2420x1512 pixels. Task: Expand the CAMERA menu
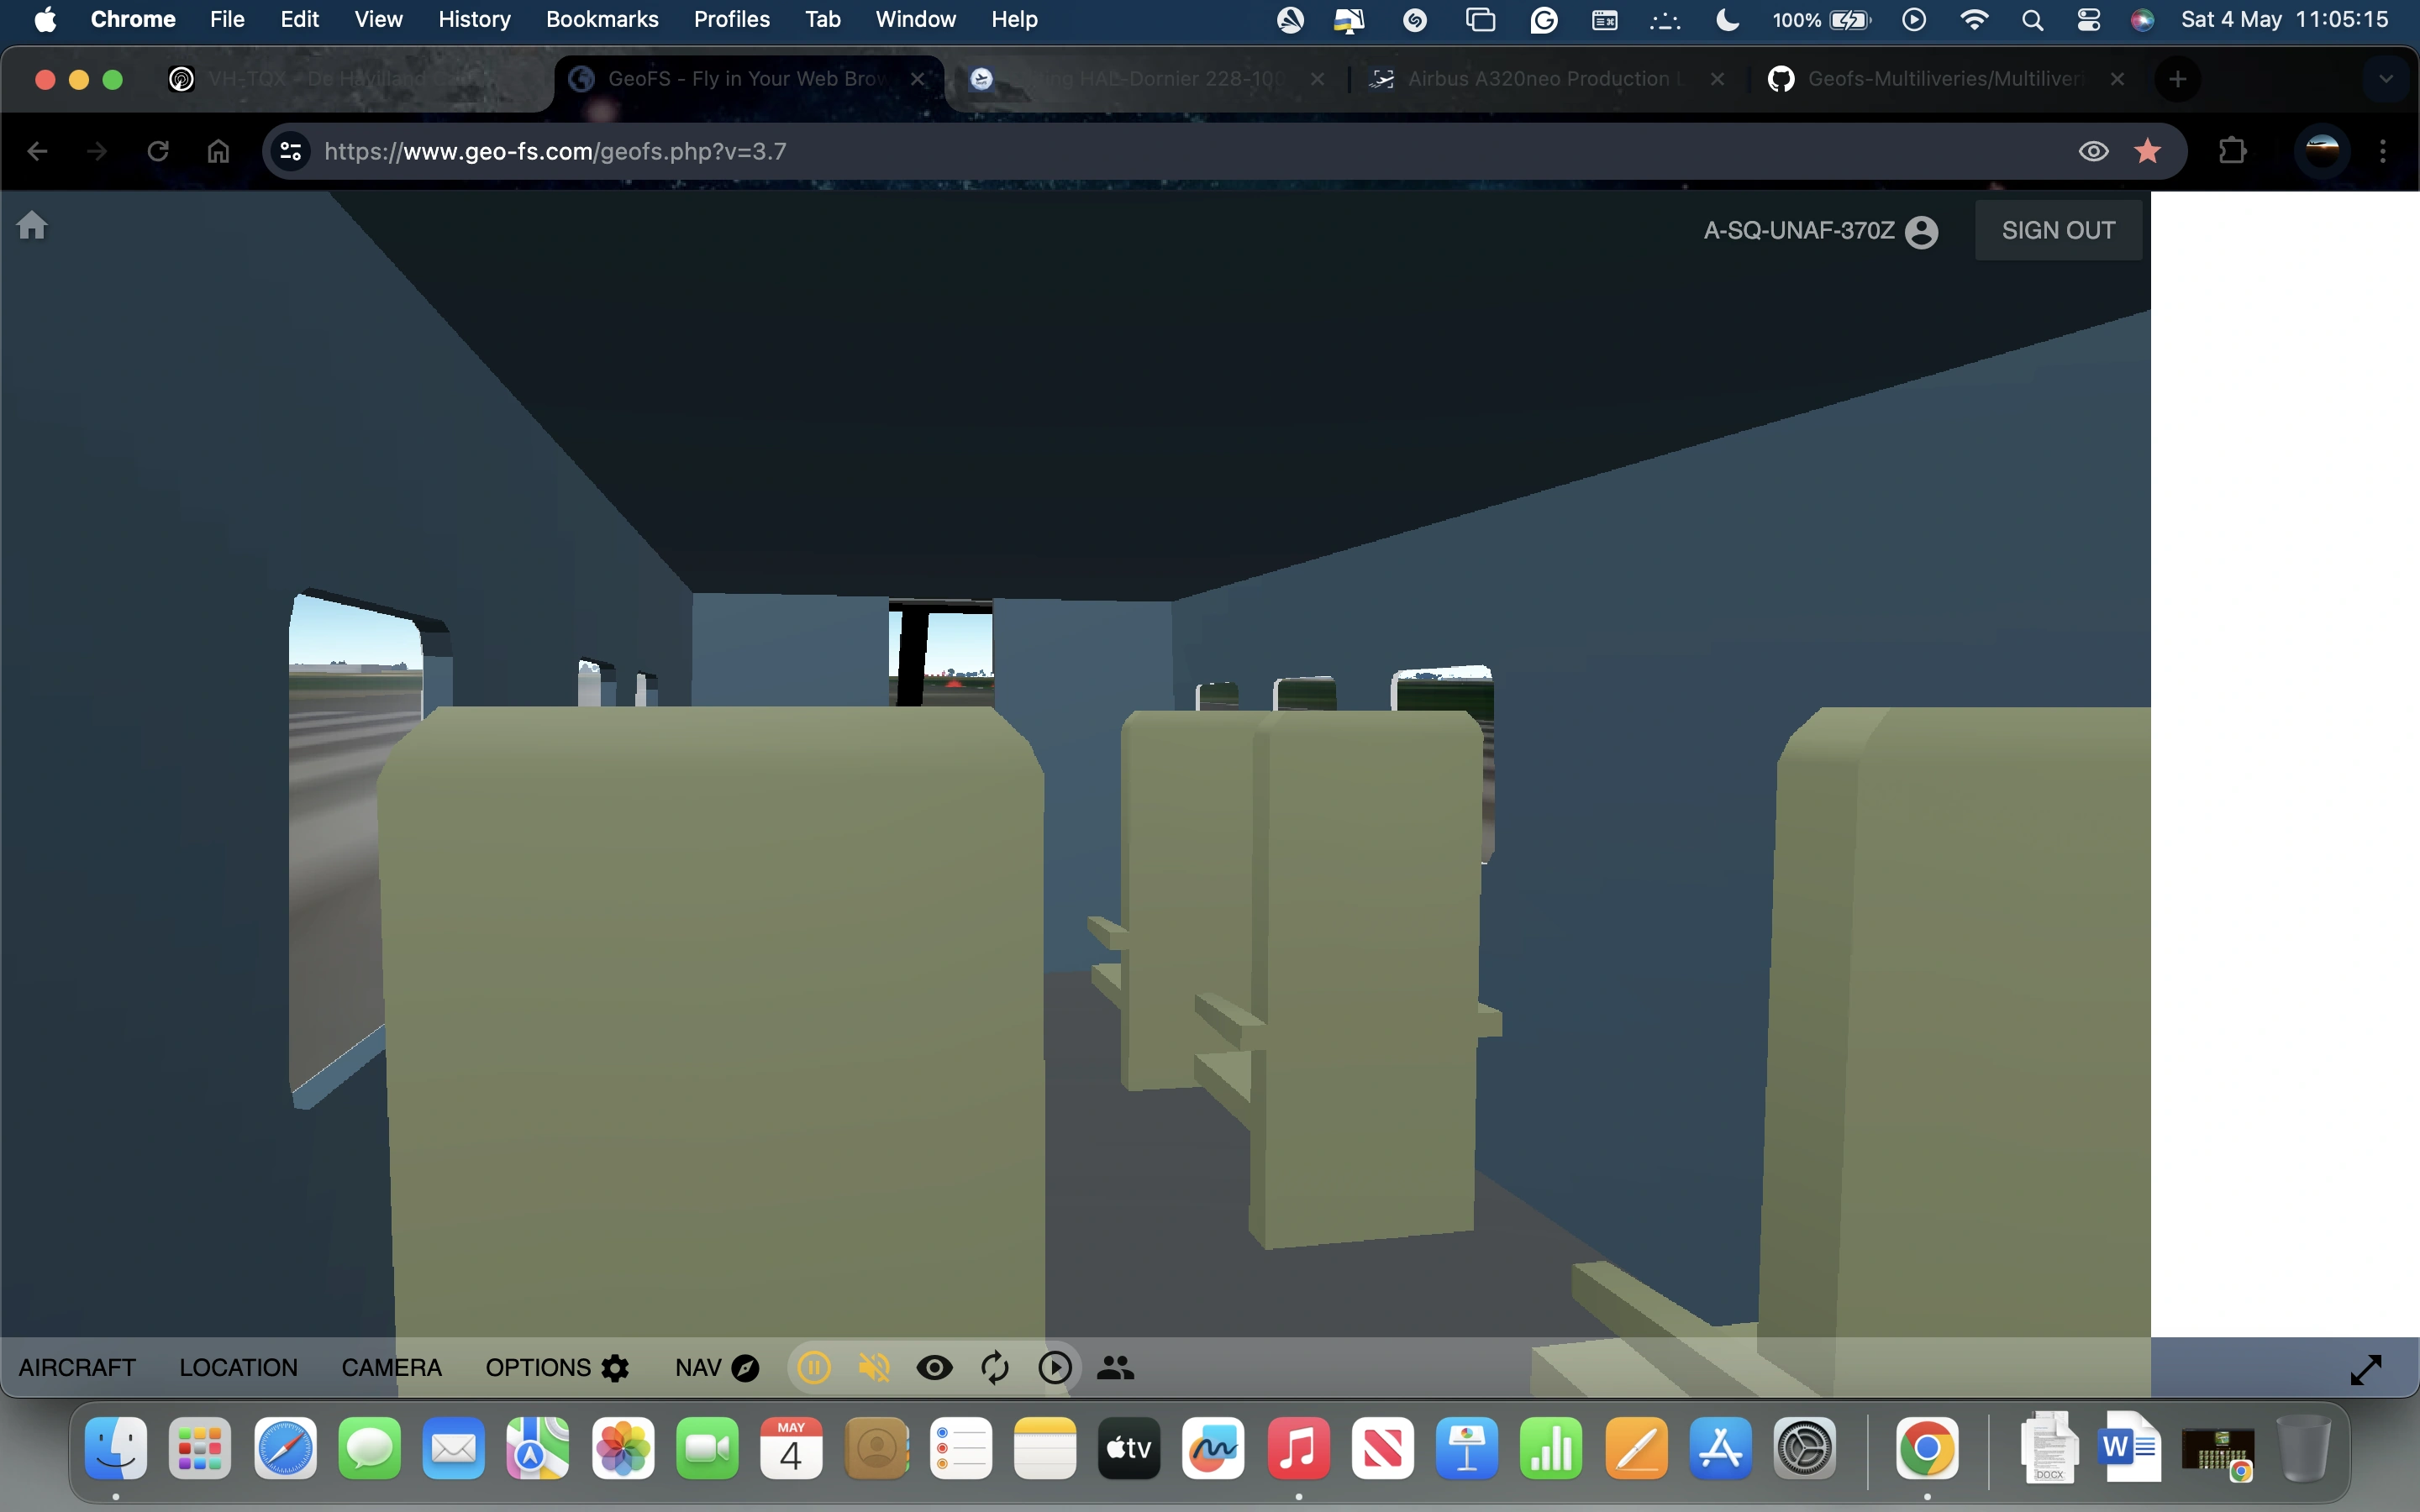tap(391, 1367)
